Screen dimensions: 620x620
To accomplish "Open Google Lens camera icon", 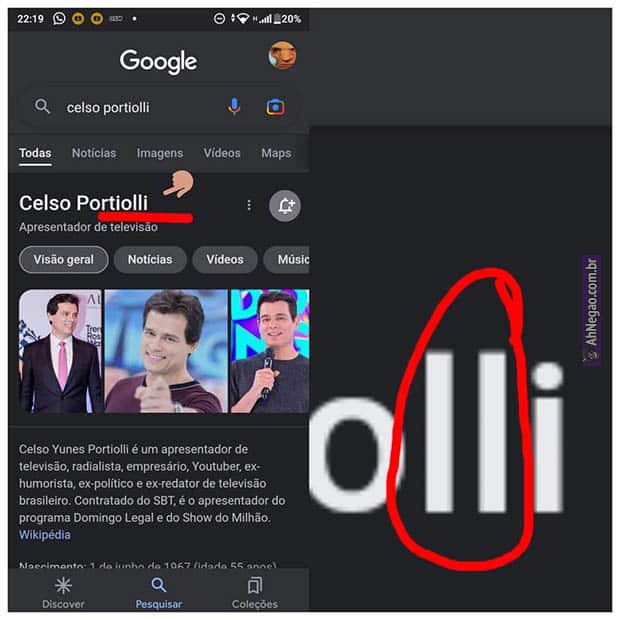I will [276, 107].
